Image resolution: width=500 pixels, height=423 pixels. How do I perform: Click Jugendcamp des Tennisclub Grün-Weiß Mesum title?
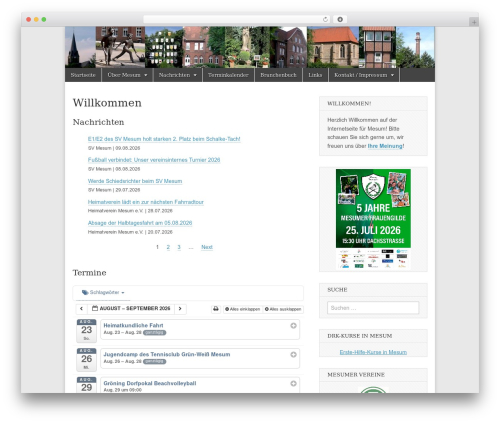(x=167, y=354)
